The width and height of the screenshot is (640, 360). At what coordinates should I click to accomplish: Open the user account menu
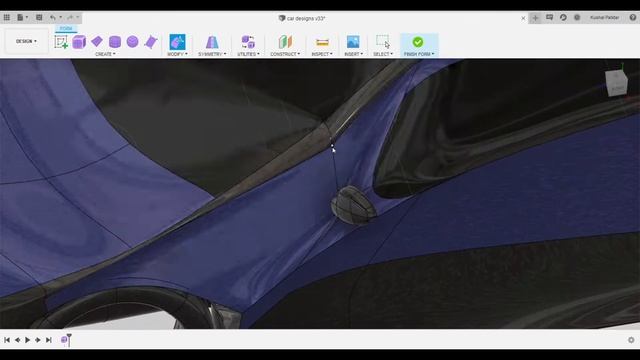[x=604, y=18]
